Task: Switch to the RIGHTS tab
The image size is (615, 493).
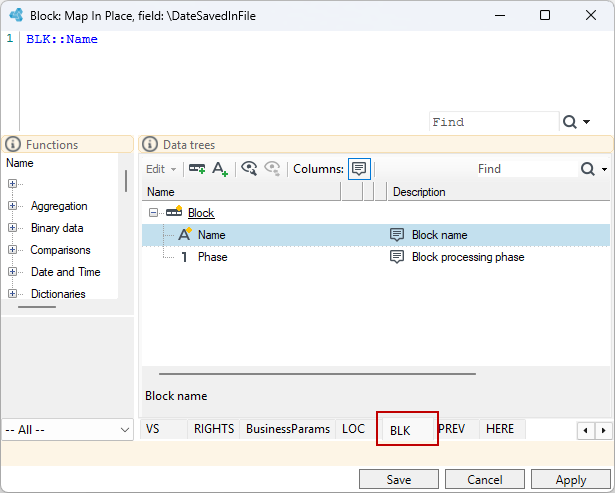Action: [214, 429]
